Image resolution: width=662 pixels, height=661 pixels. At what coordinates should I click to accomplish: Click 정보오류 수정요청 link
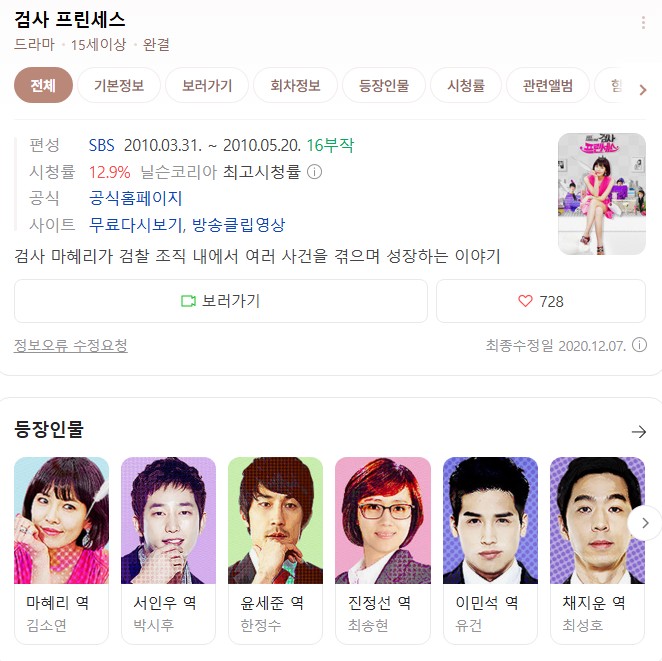tap(71, 345)
